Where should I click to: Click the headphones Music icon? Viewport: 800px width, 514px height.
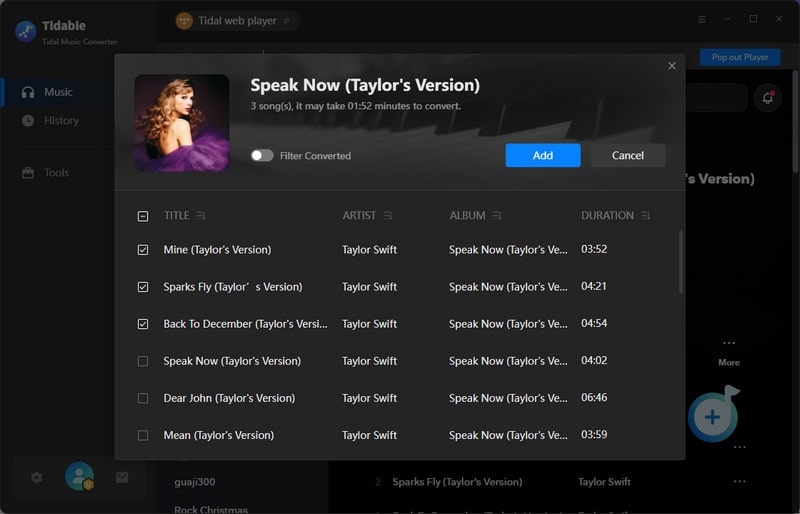28,92
